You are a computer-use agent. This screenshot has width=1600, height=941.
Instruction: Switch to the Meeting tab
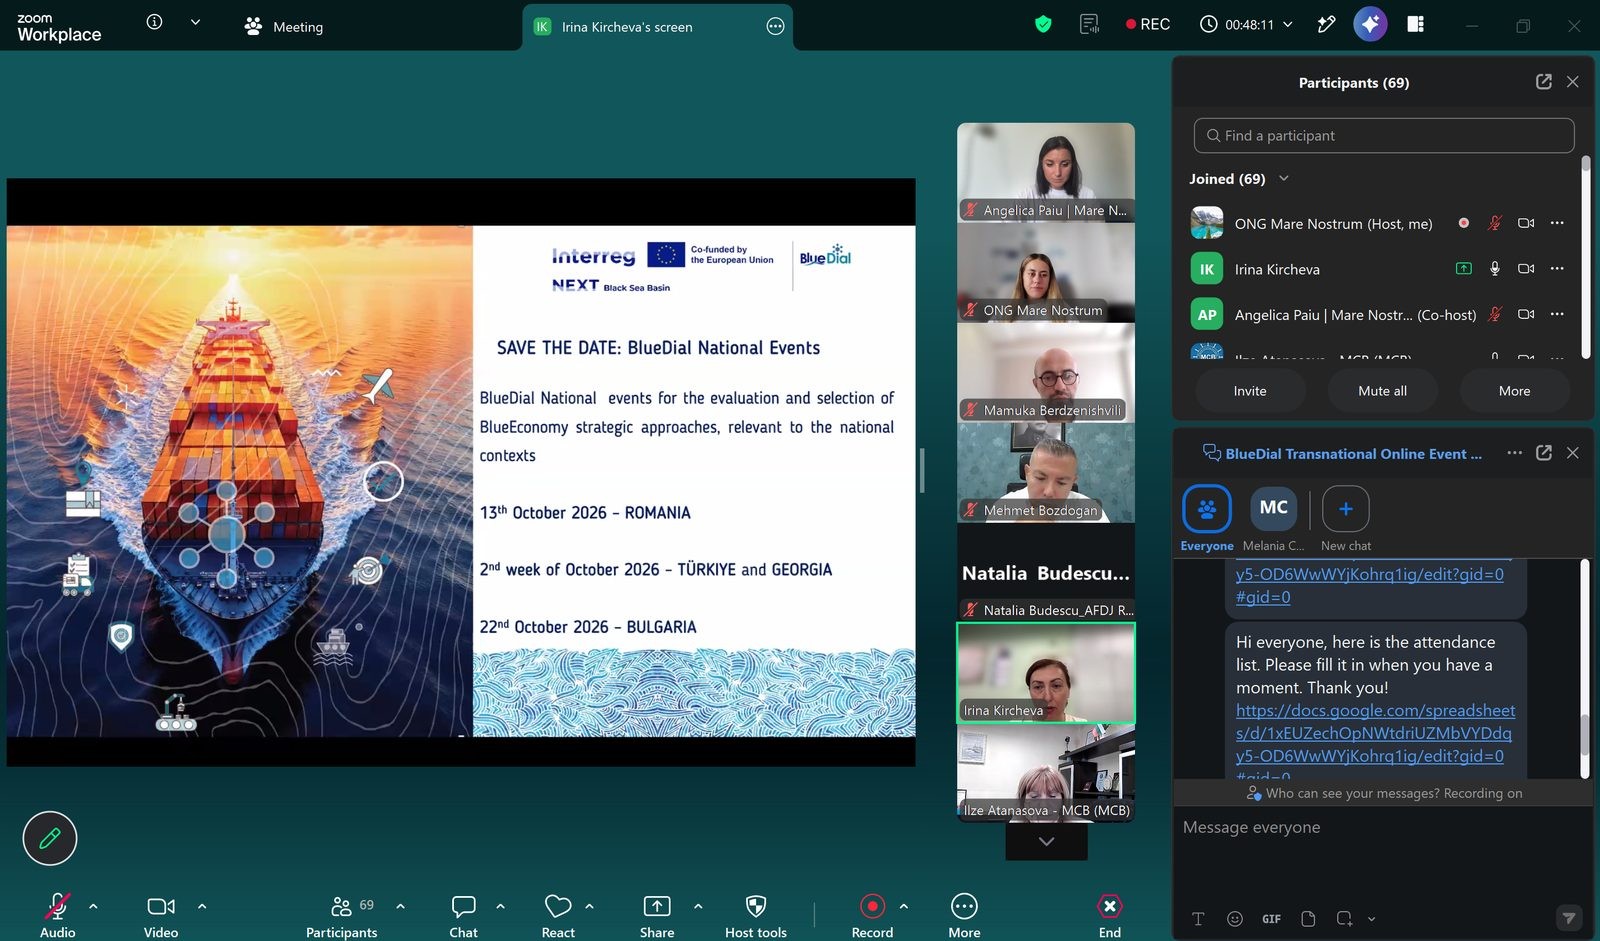[x=284, y=27]
